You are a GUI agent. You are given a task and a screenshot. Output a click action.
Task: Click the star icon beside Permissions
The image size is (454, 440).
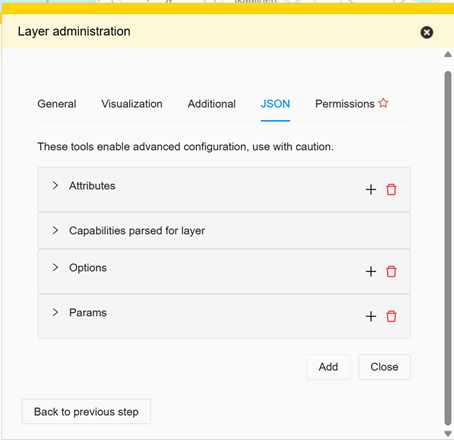pos(383,103)
